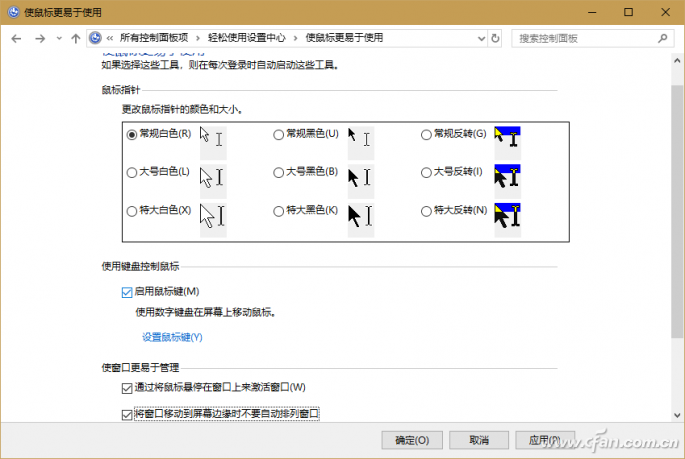Image resolution: width=685 pixels, height=459 pixels.
Task: Open the 设置鼠标键(Y) link
Action: [172, 337]
